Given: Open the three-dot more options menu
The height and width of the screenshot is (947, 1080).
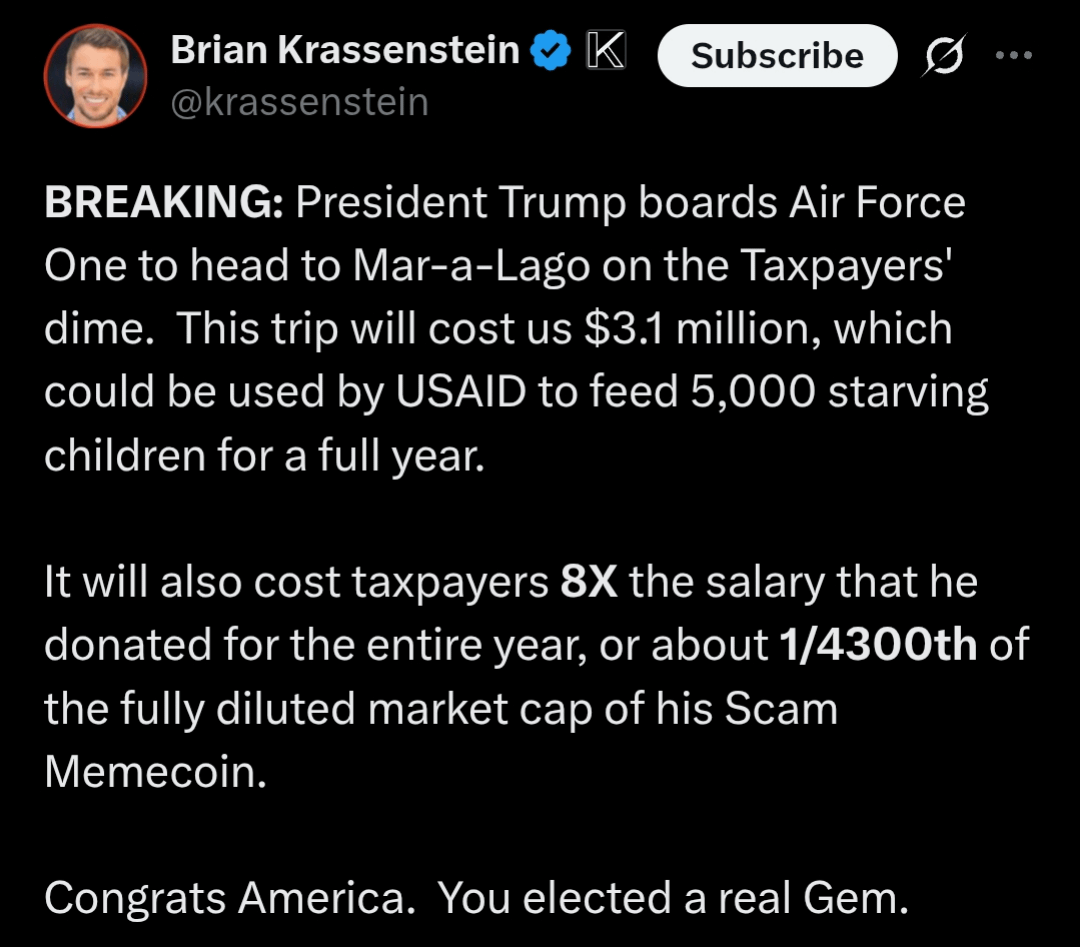Looking at the screenshot, I should click(x=1014, y=55).
